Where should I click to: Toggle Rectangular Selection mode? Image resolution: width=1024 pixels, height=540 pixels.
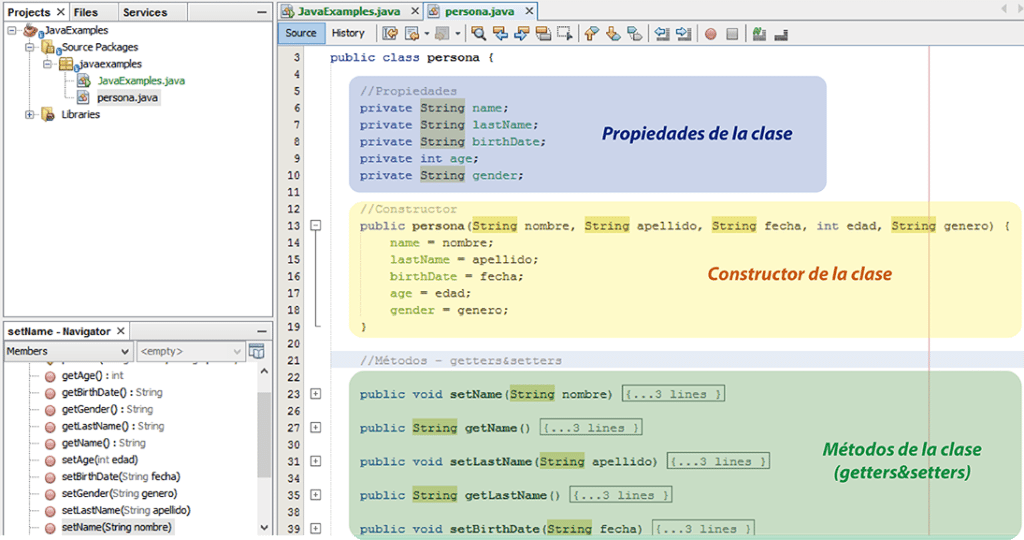click(x=564, y=34)
